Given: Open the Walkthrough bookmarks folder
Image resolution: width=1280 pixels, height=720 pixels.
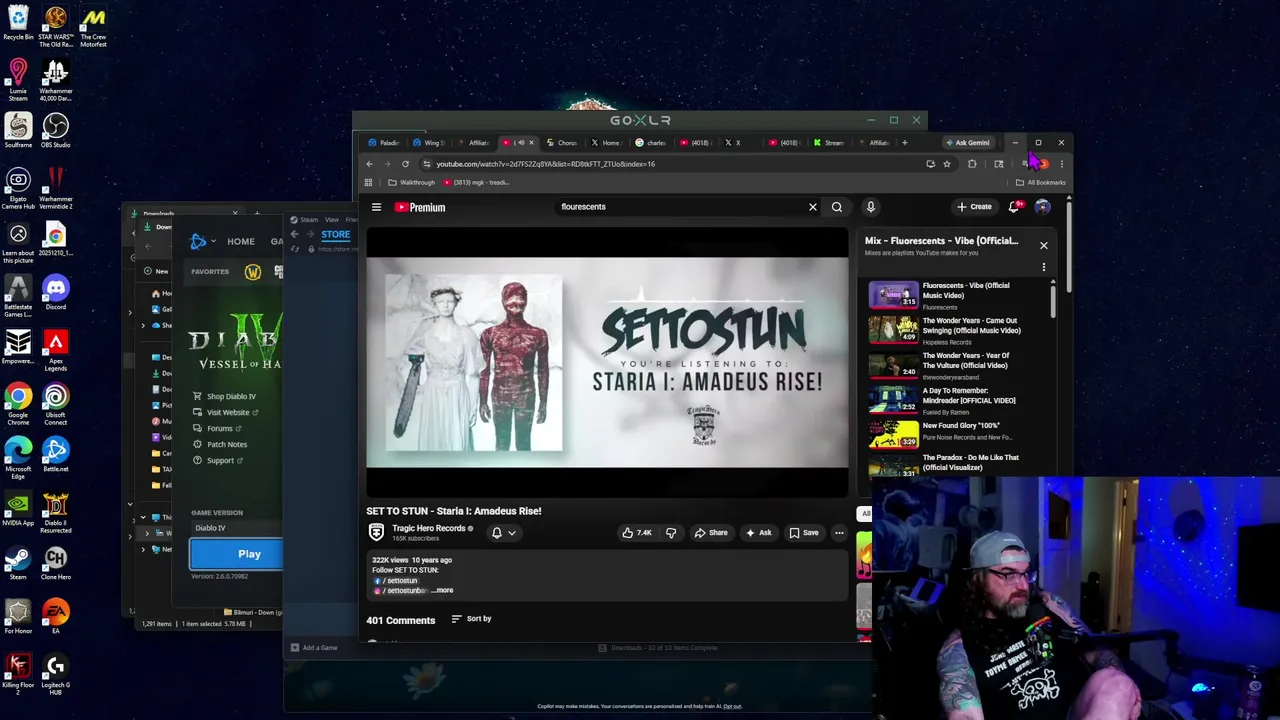Looking at the screenshot, I should point(412,183).
